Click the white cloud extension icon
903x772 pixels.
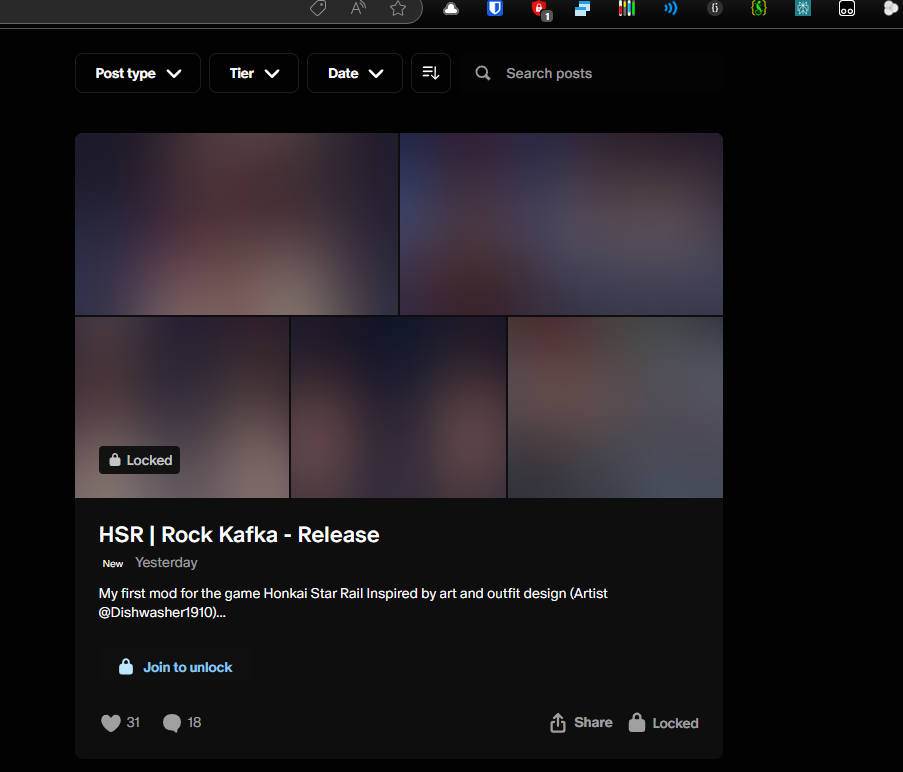[451, 9]
